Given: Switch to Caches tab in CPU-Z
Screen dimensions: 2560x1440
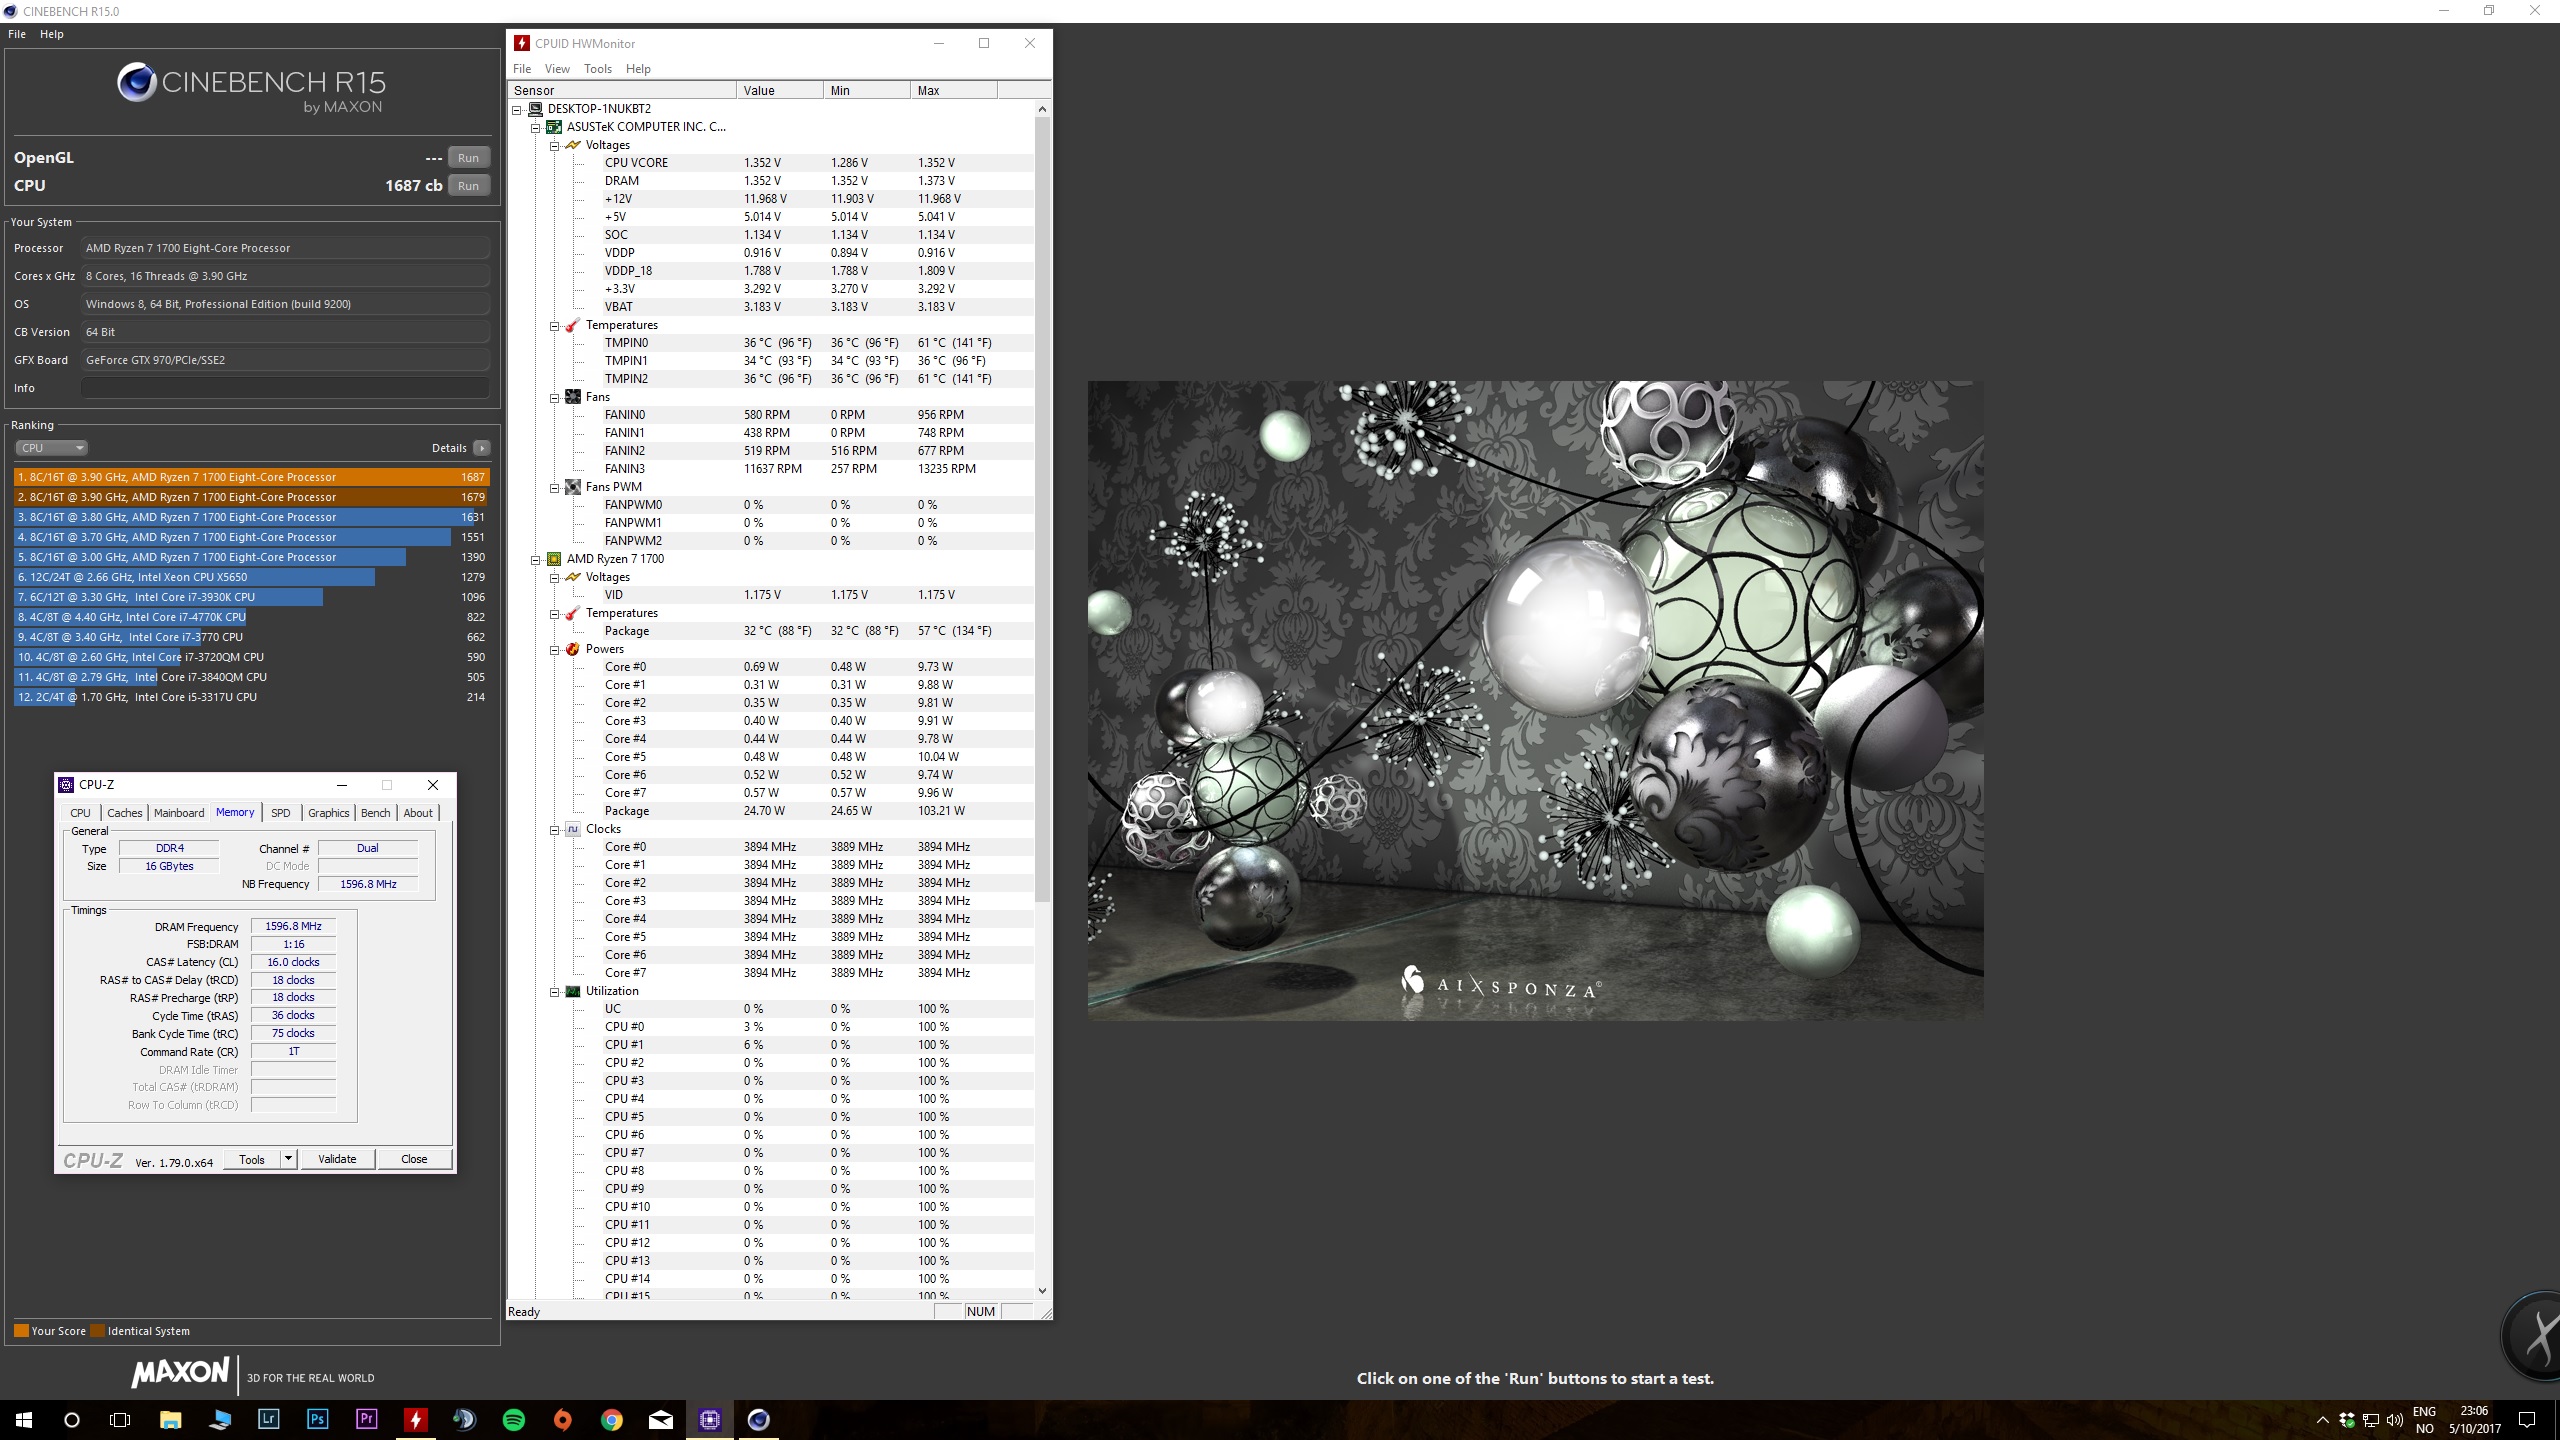Looking at the screenshot, I should [x=125, y=813].
